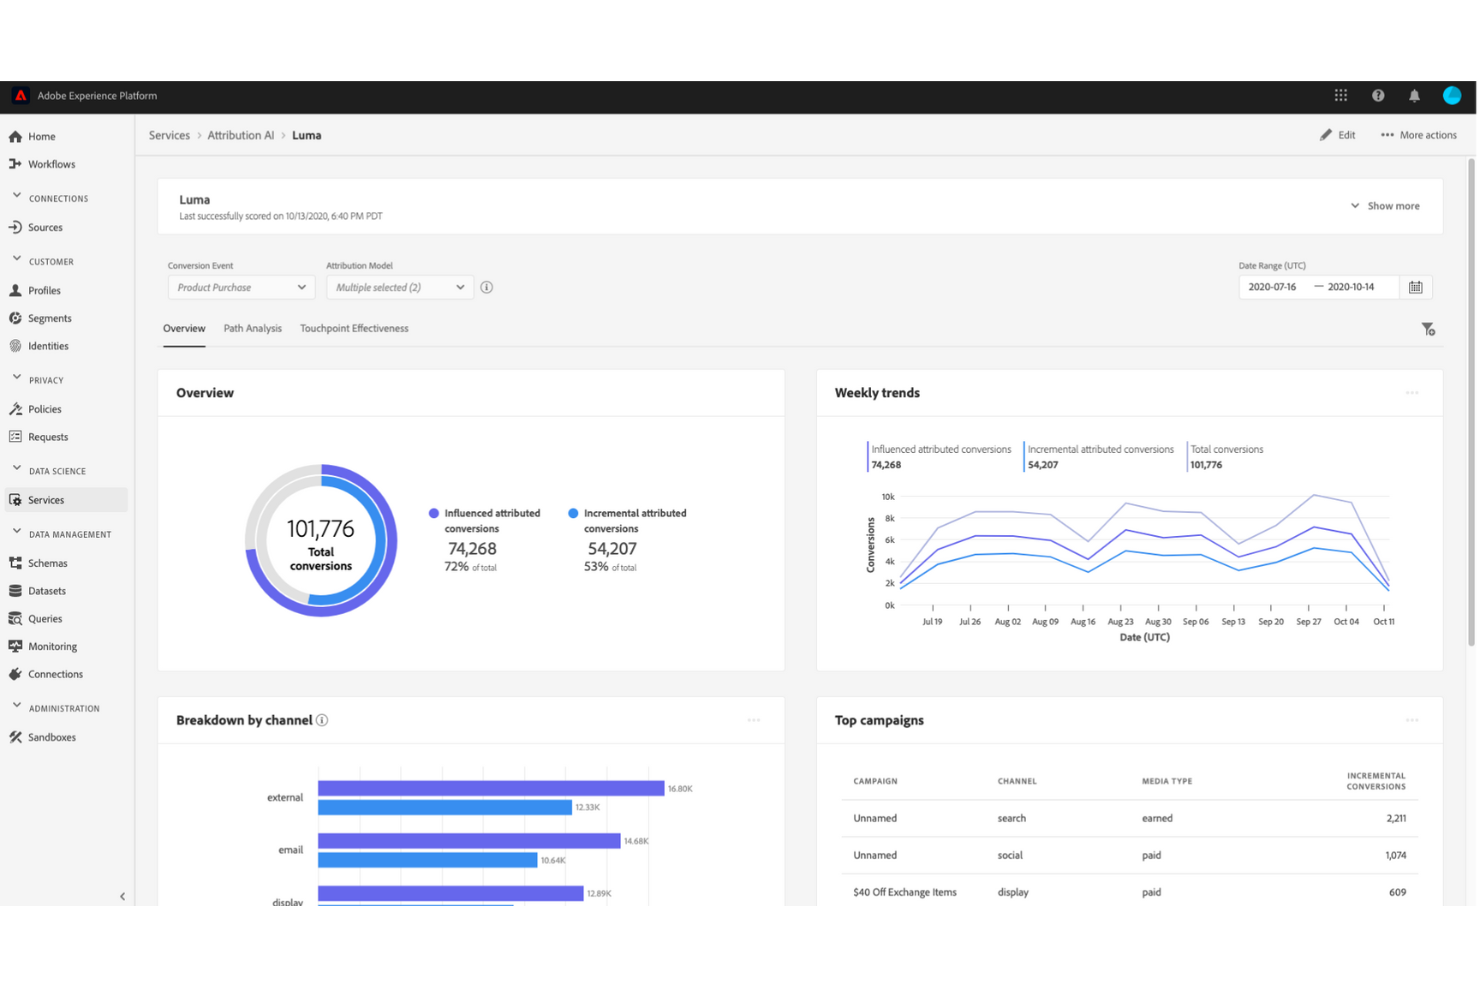
Task: Click the Influenced attributed conversions legend dot
Action: point(434,513)
